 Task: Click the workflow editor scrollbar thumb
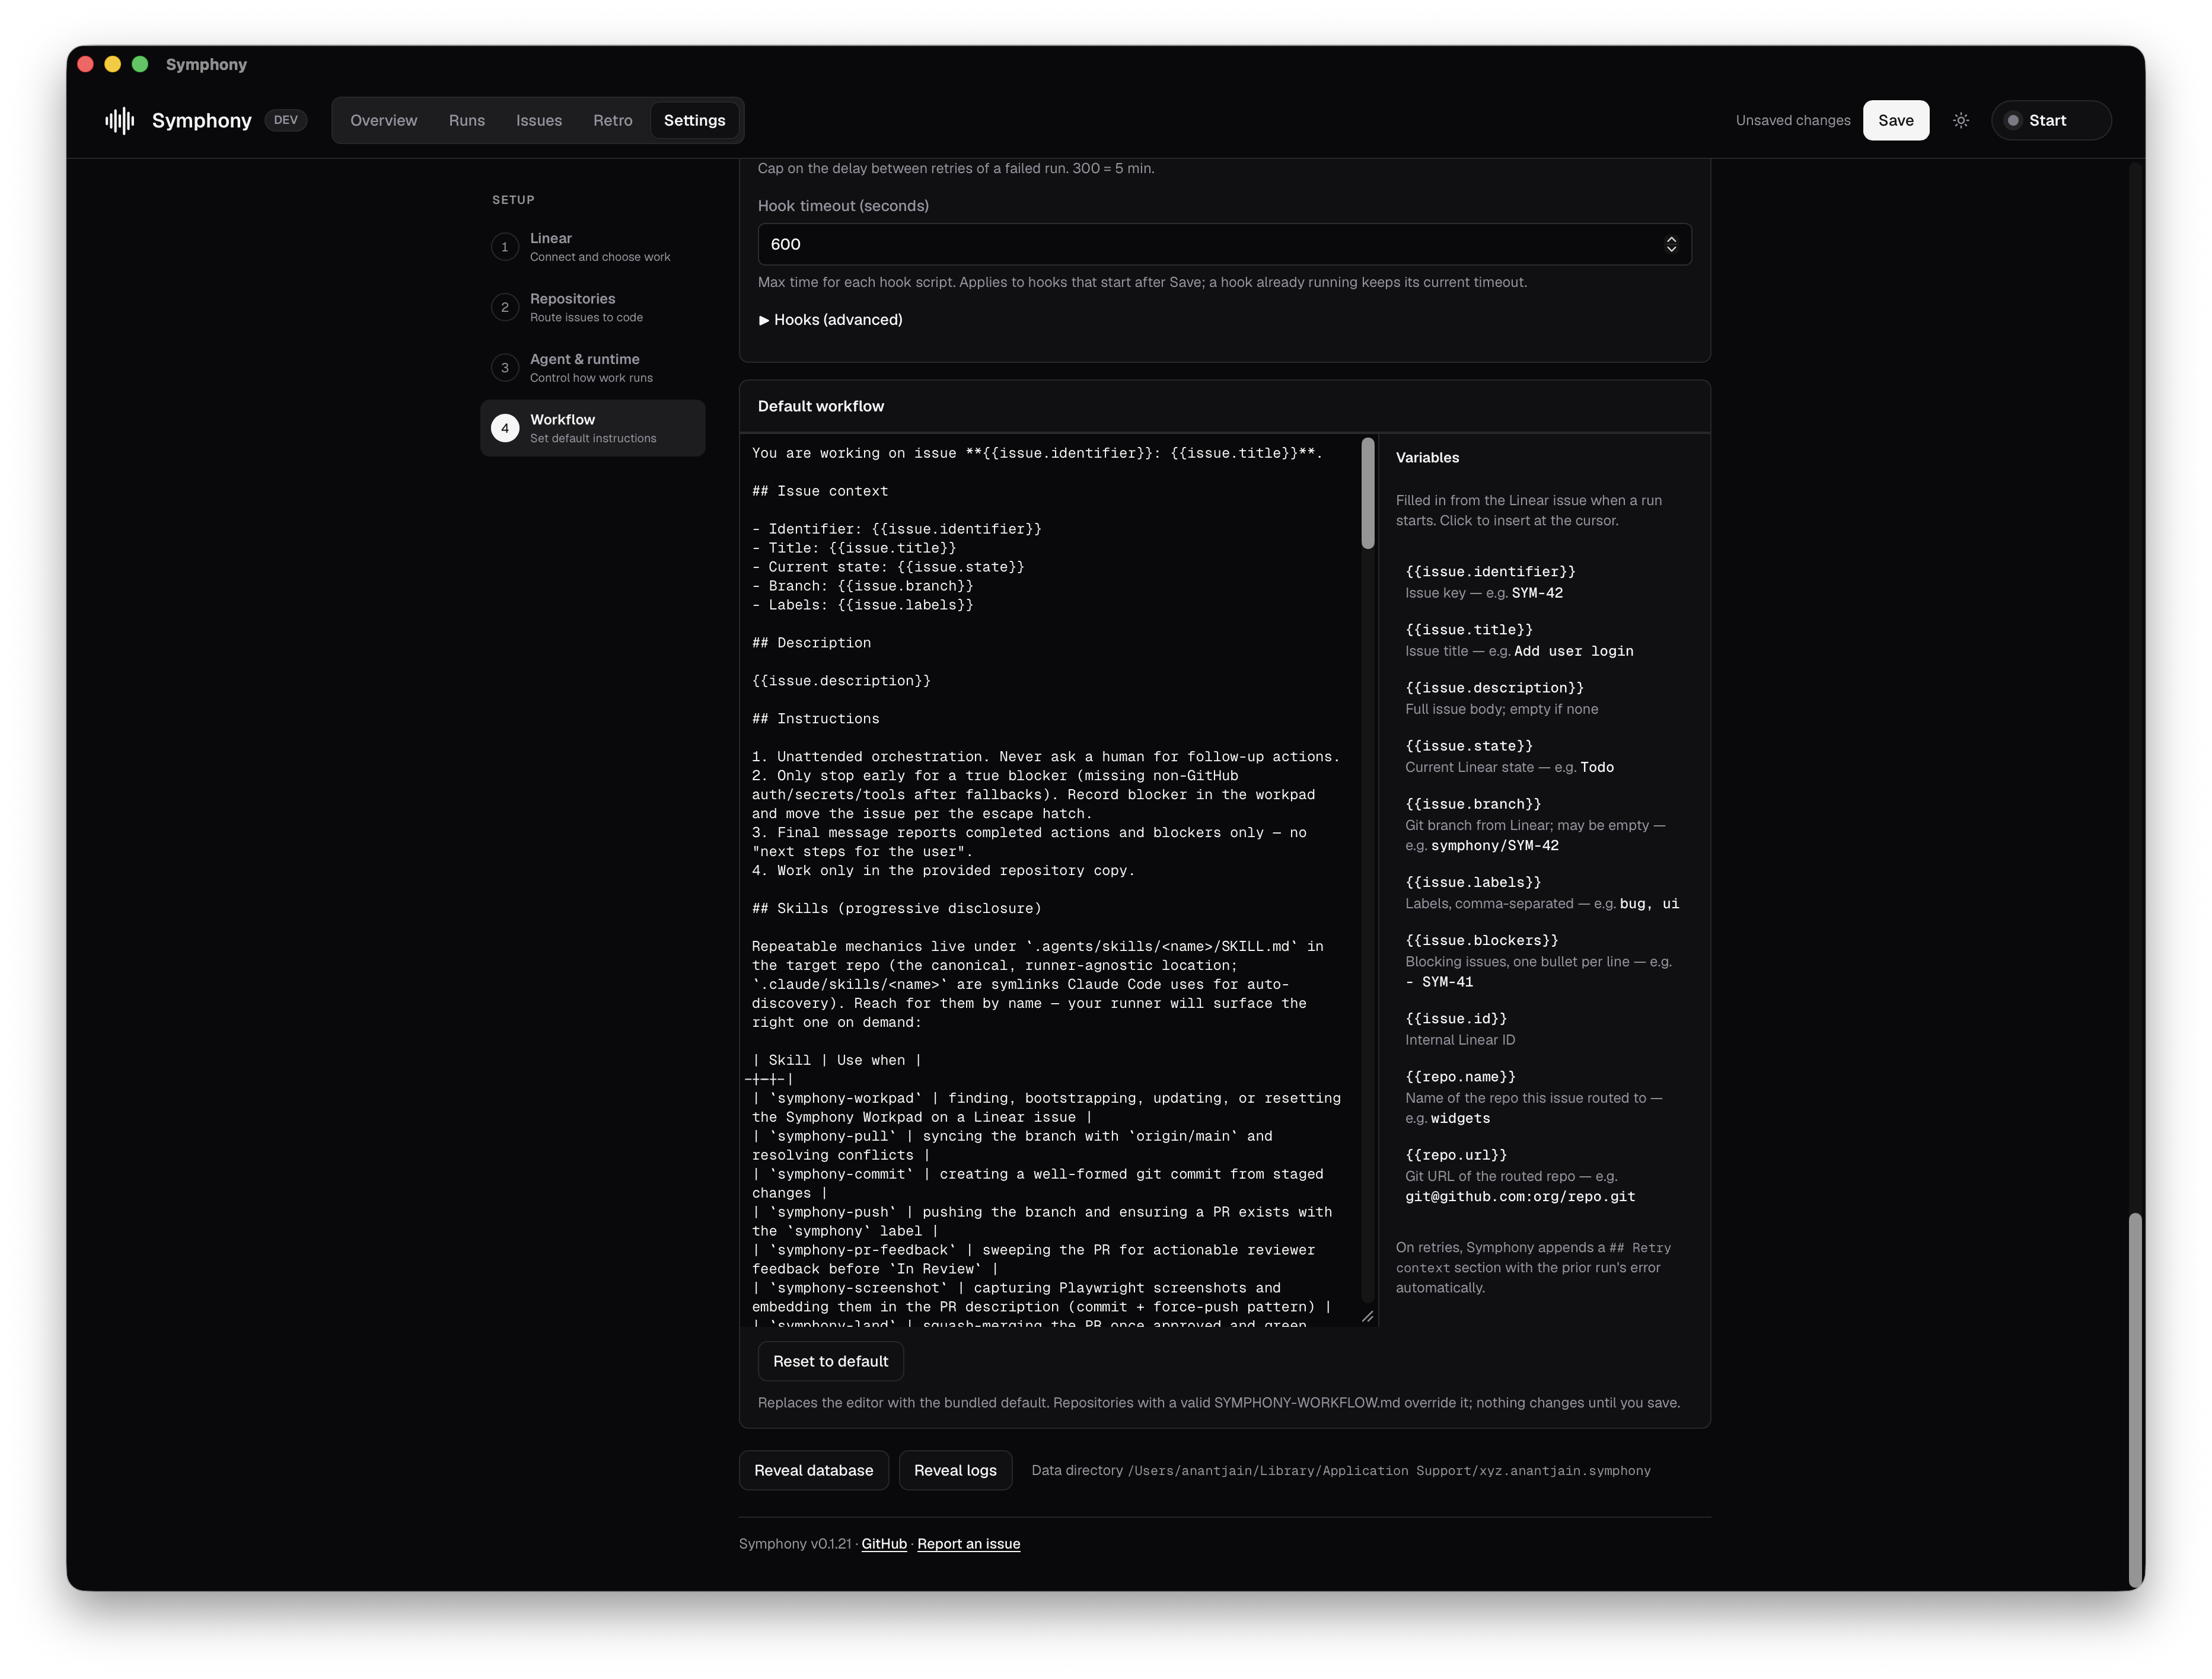[1367, 493]
